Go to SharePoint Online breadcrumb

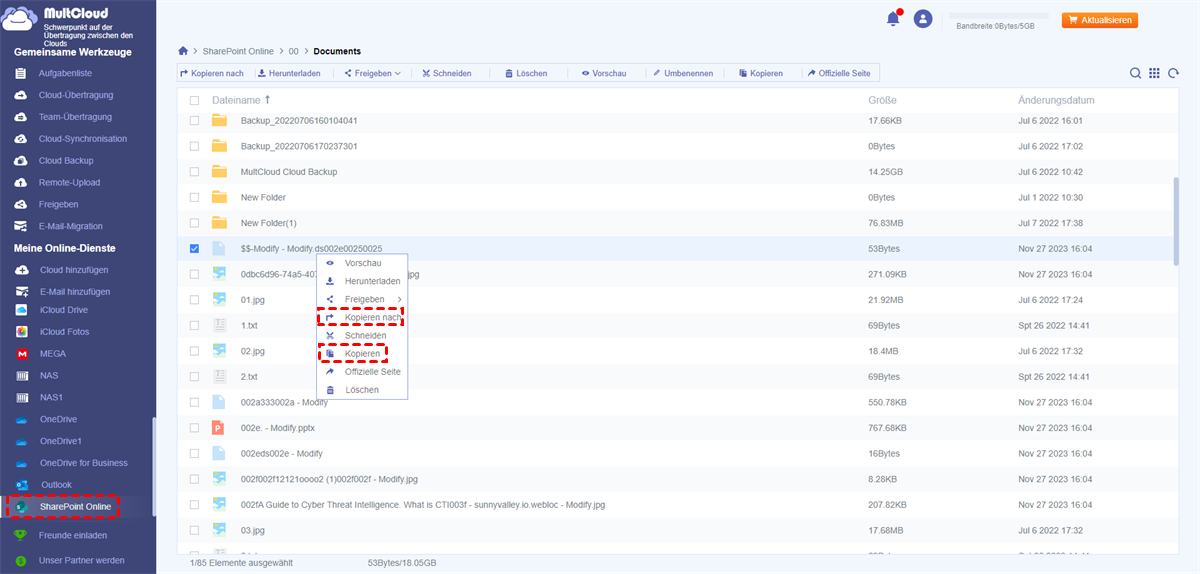point(237,51)
